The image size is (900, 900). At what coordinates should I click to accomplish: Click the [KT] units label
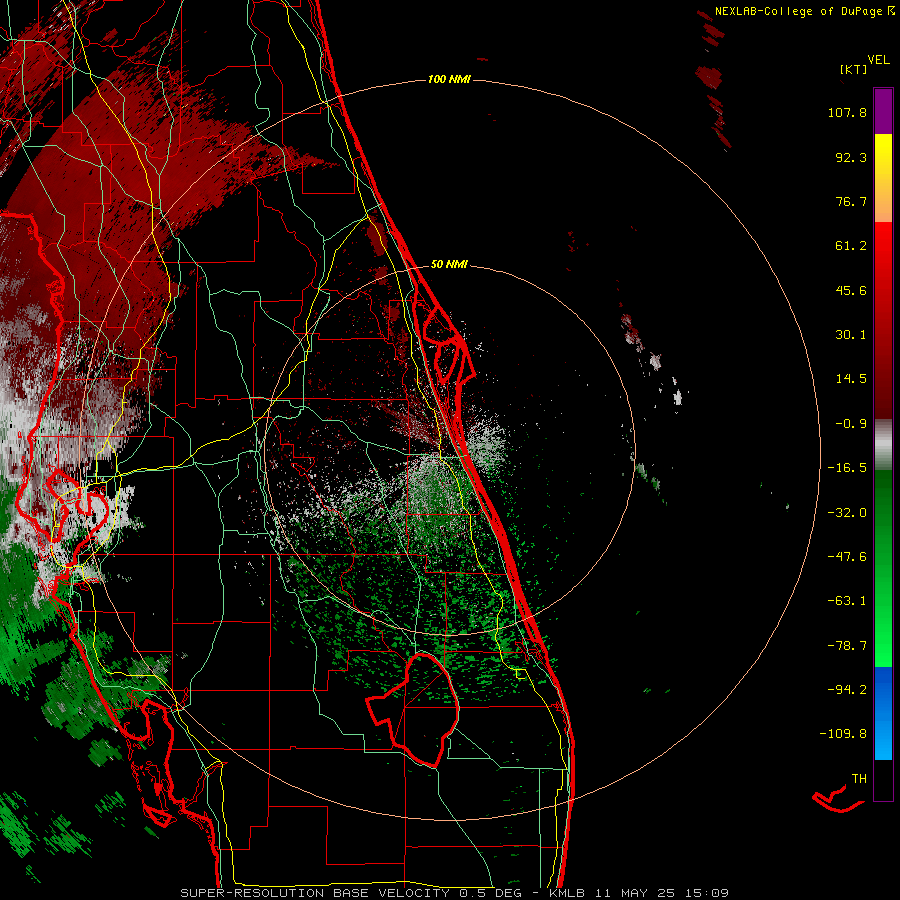coord(853,69)
